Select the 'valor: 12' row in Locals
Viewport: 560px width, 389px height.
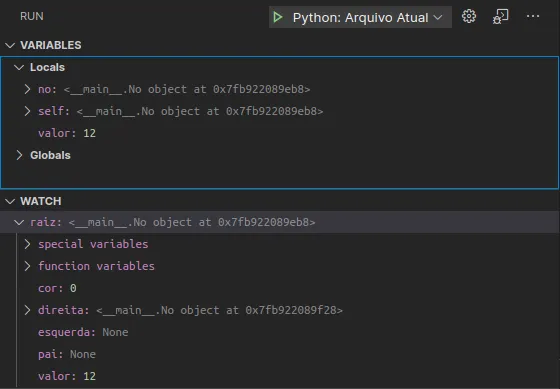280,133
